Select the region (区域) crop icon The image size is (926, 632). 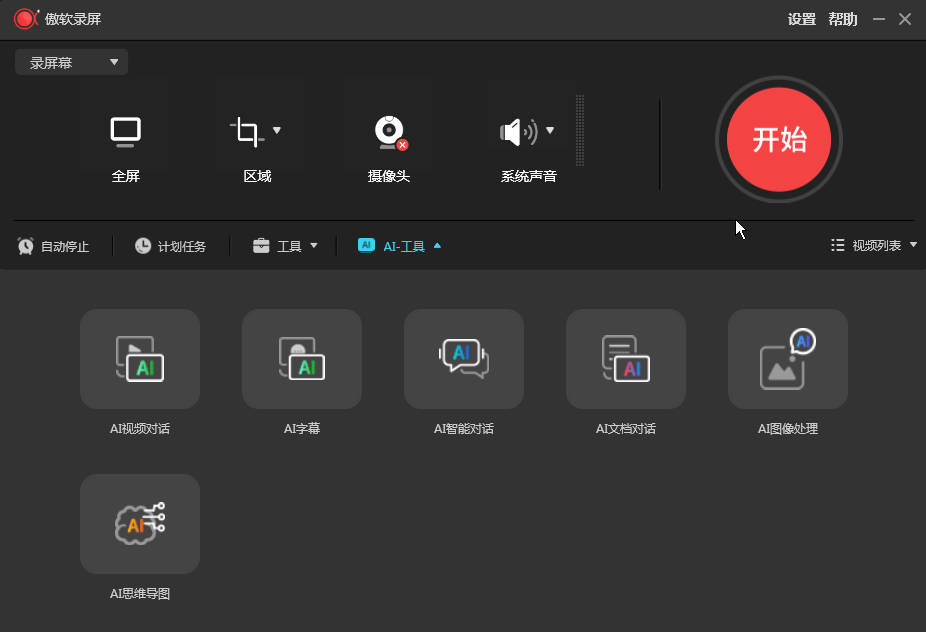pos(246,131)
